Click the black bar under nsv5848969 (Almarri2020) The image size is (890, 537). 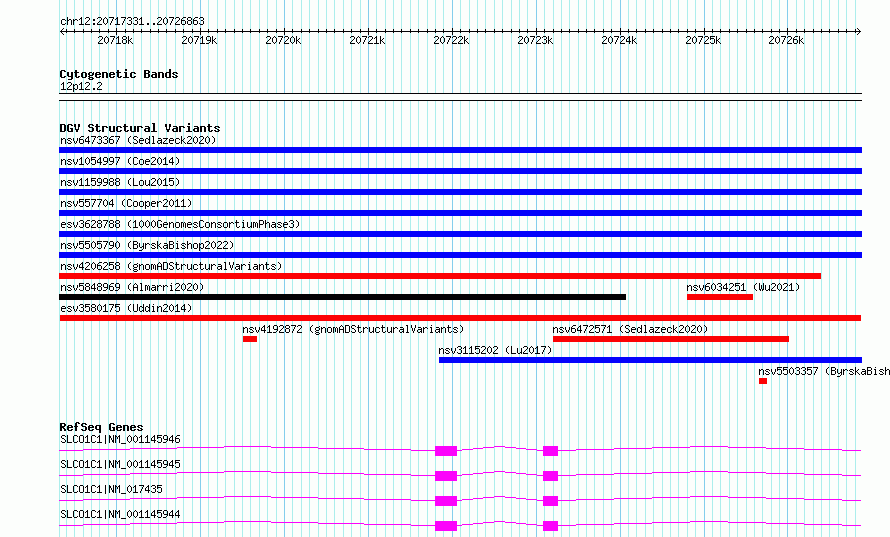pyautogui.click(x=343, y=297)
